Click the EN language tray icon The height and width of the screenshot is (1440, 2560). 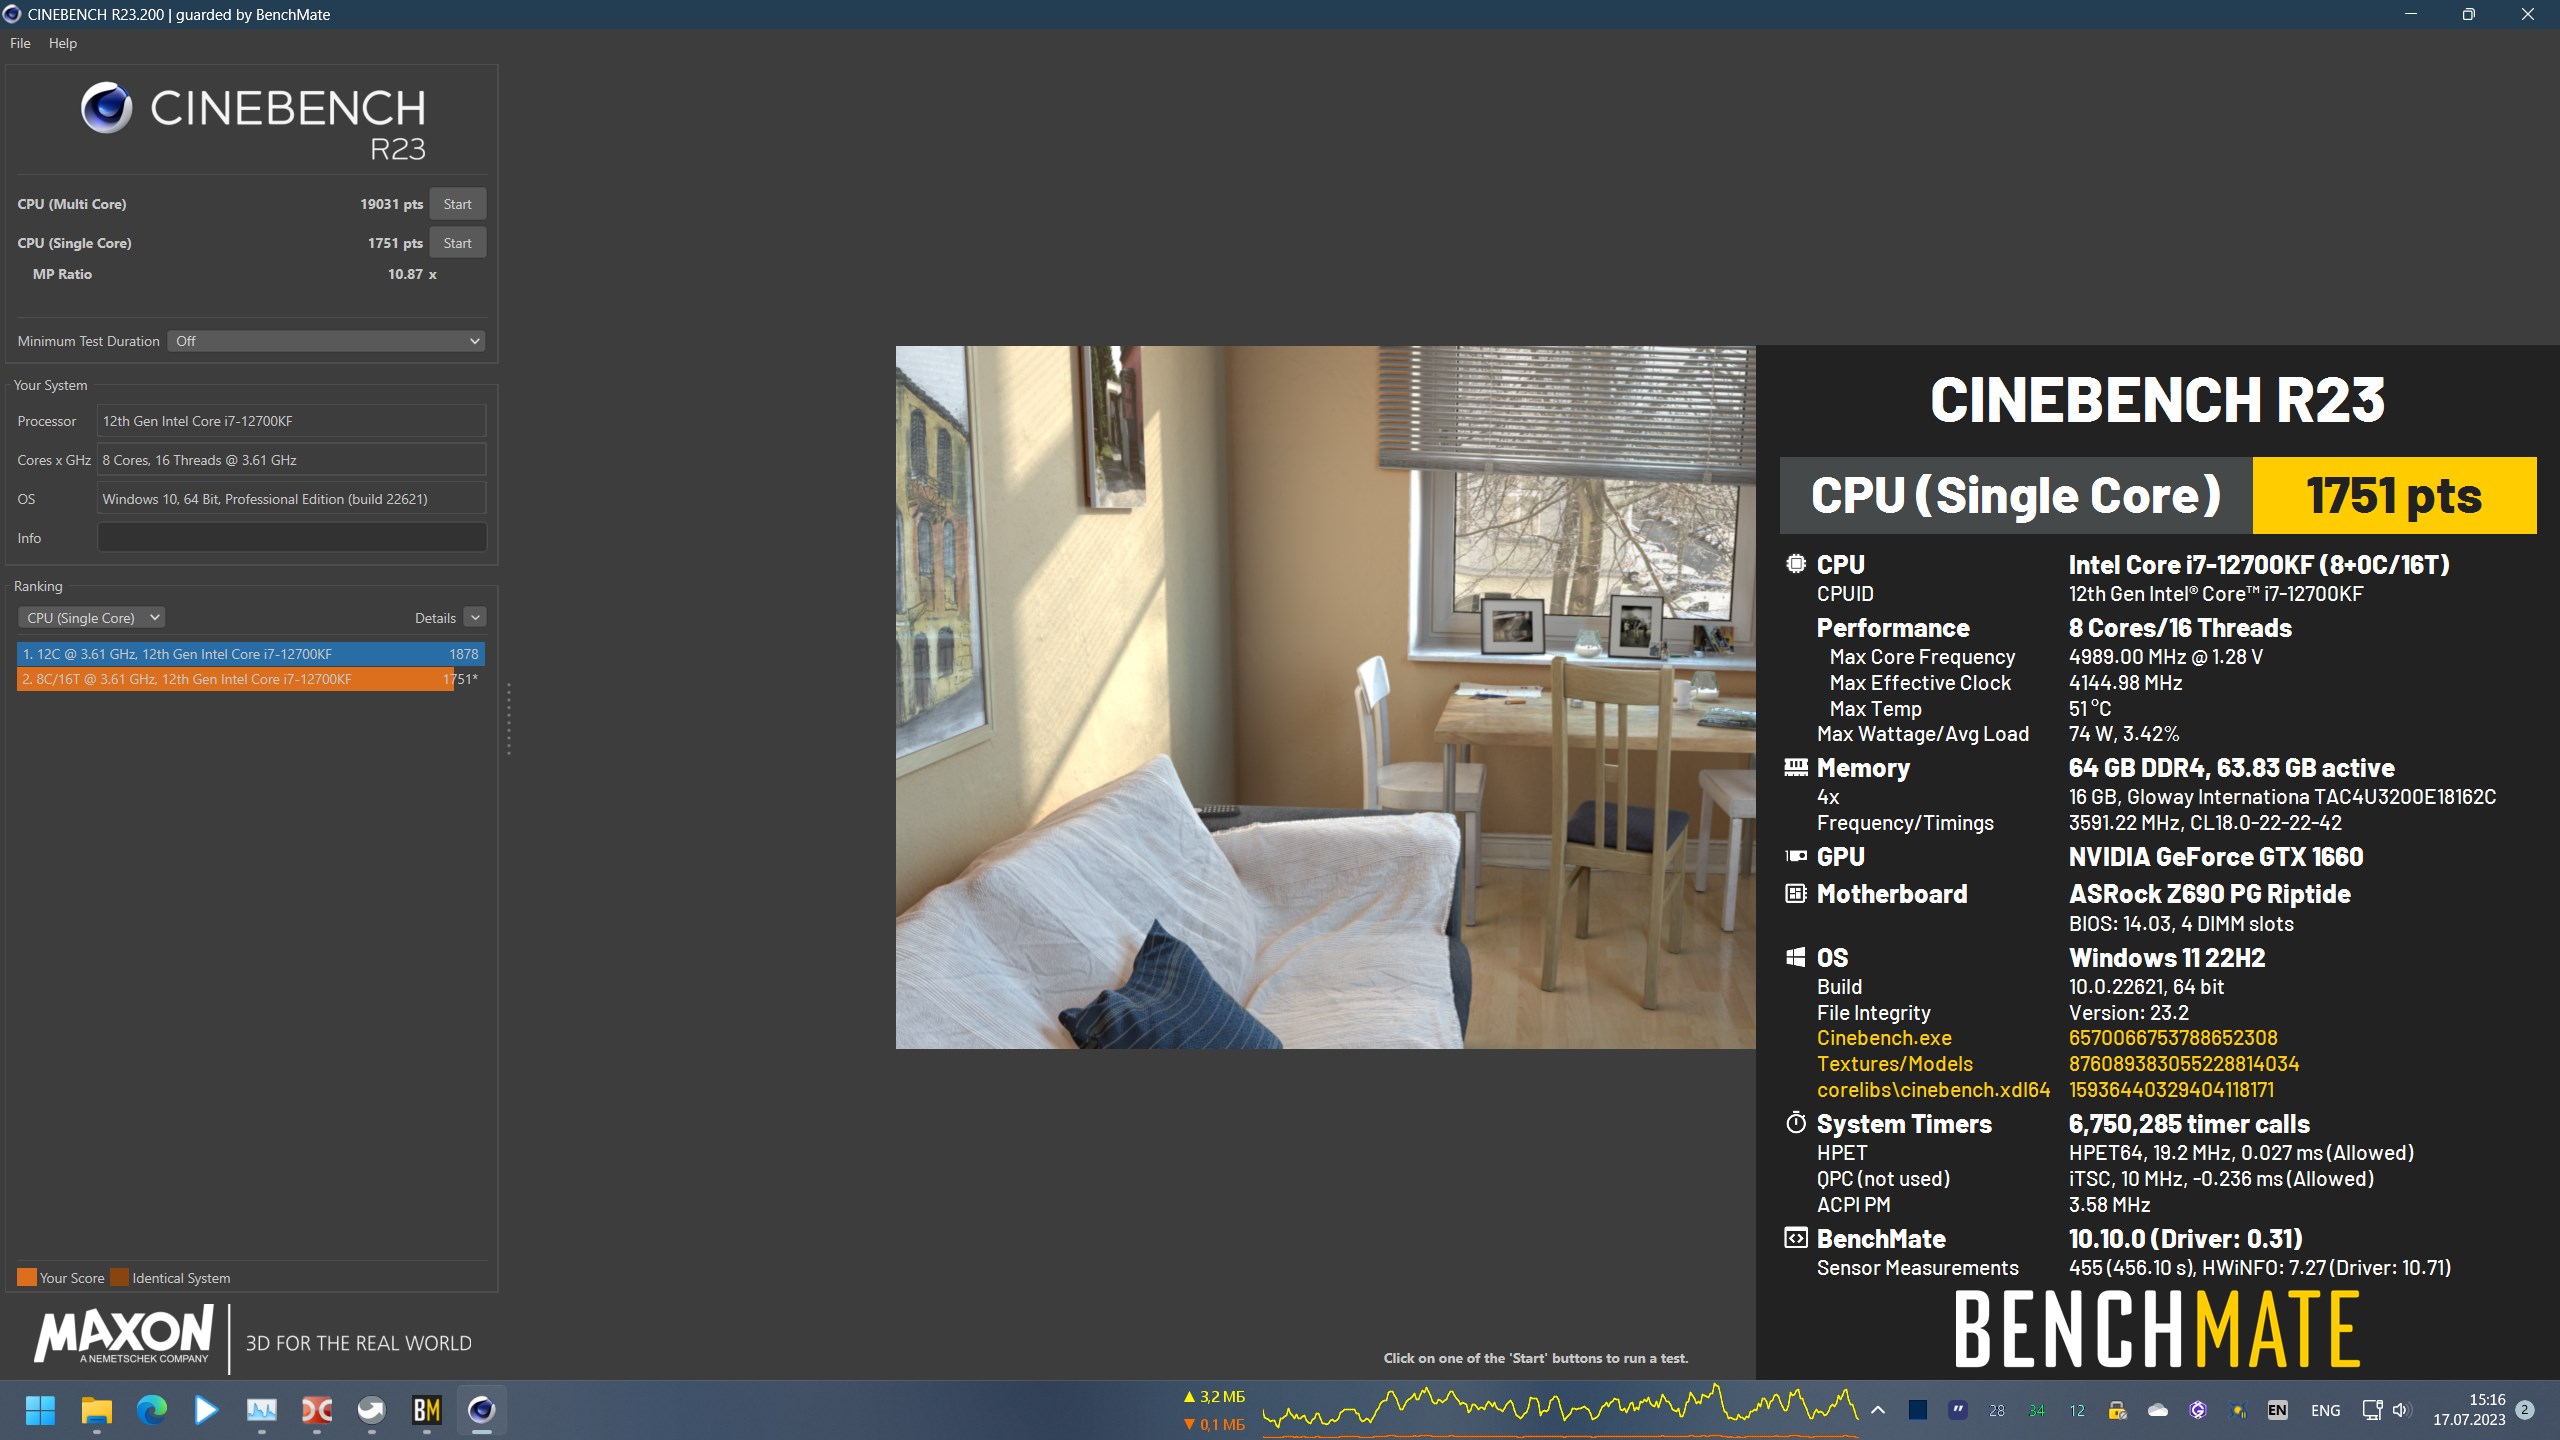pos(2277,1410)
